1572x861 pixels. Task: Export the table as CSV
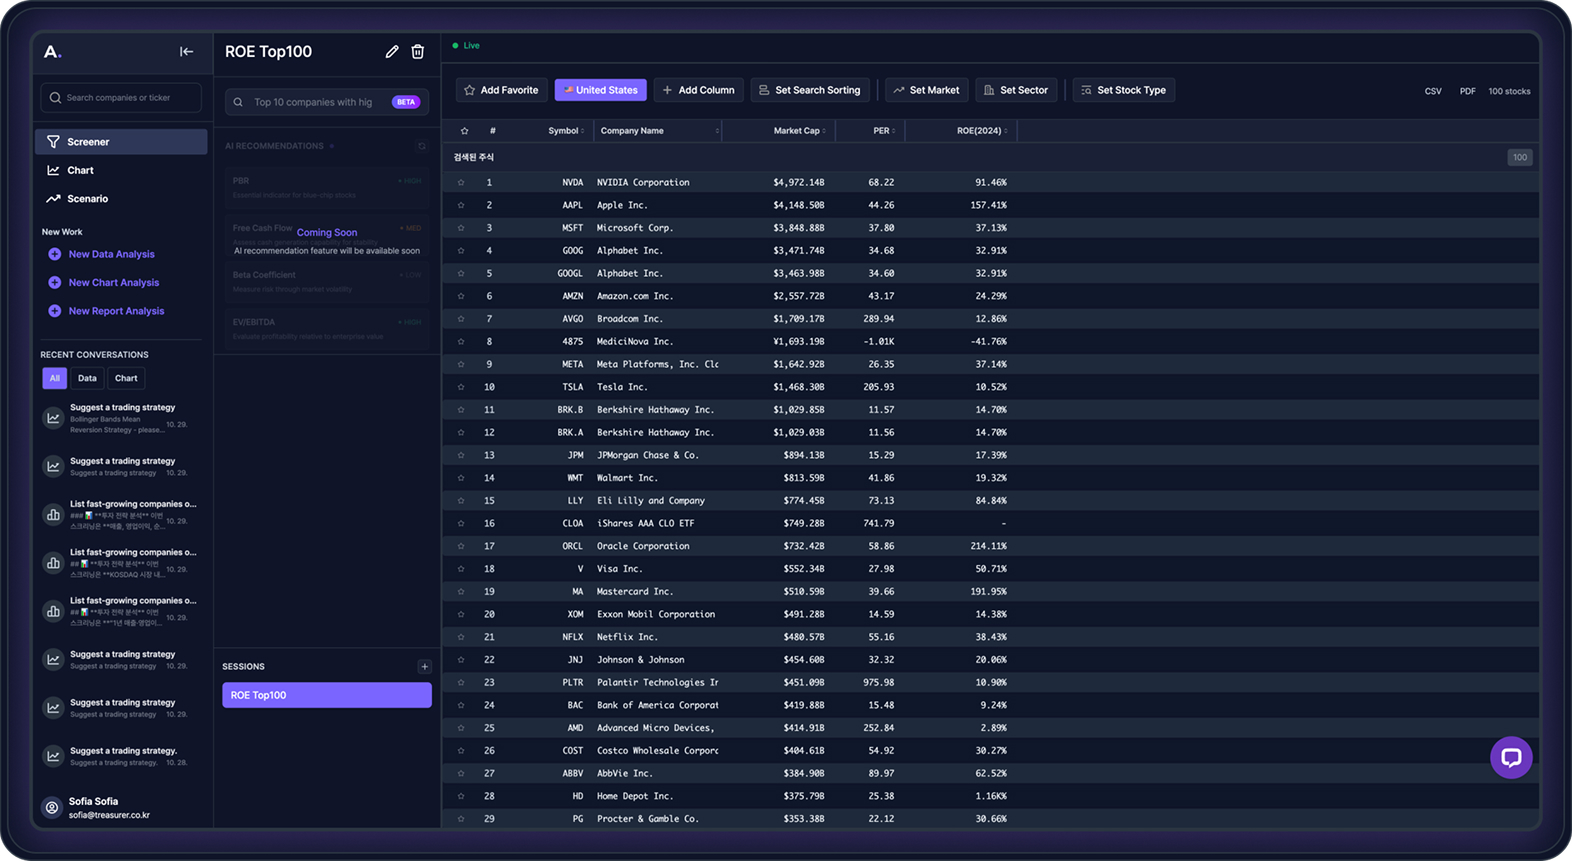(x=1432, y=91)
